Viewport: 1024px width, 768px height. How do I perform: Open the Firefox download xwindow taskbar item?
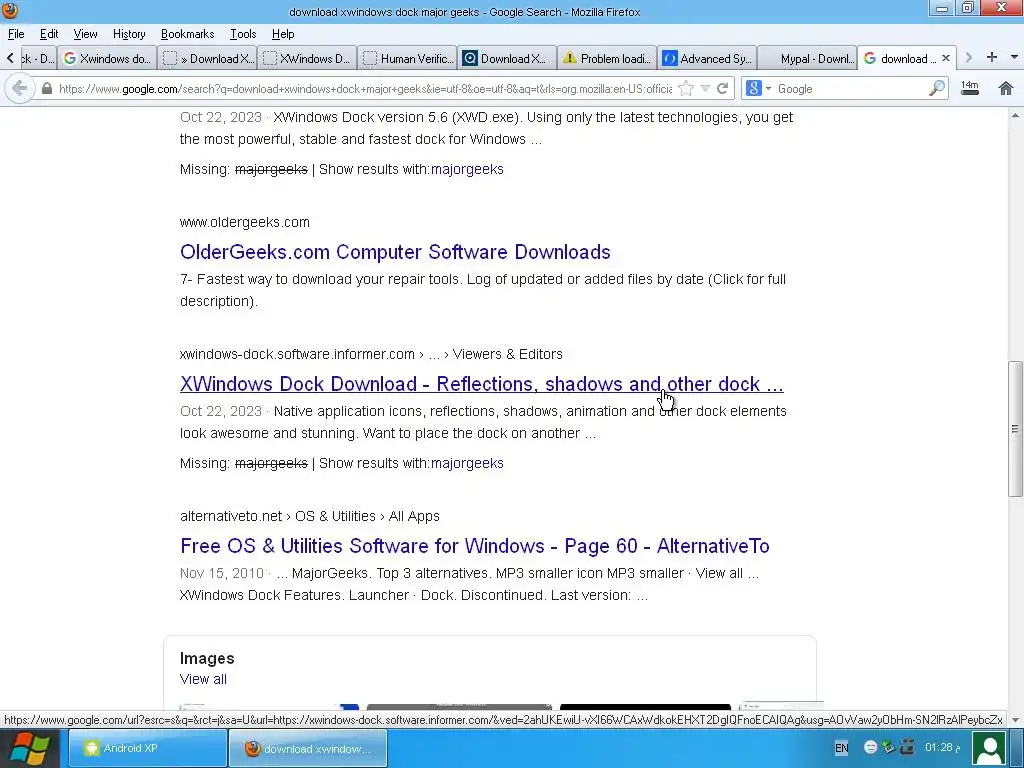point(308,748)
